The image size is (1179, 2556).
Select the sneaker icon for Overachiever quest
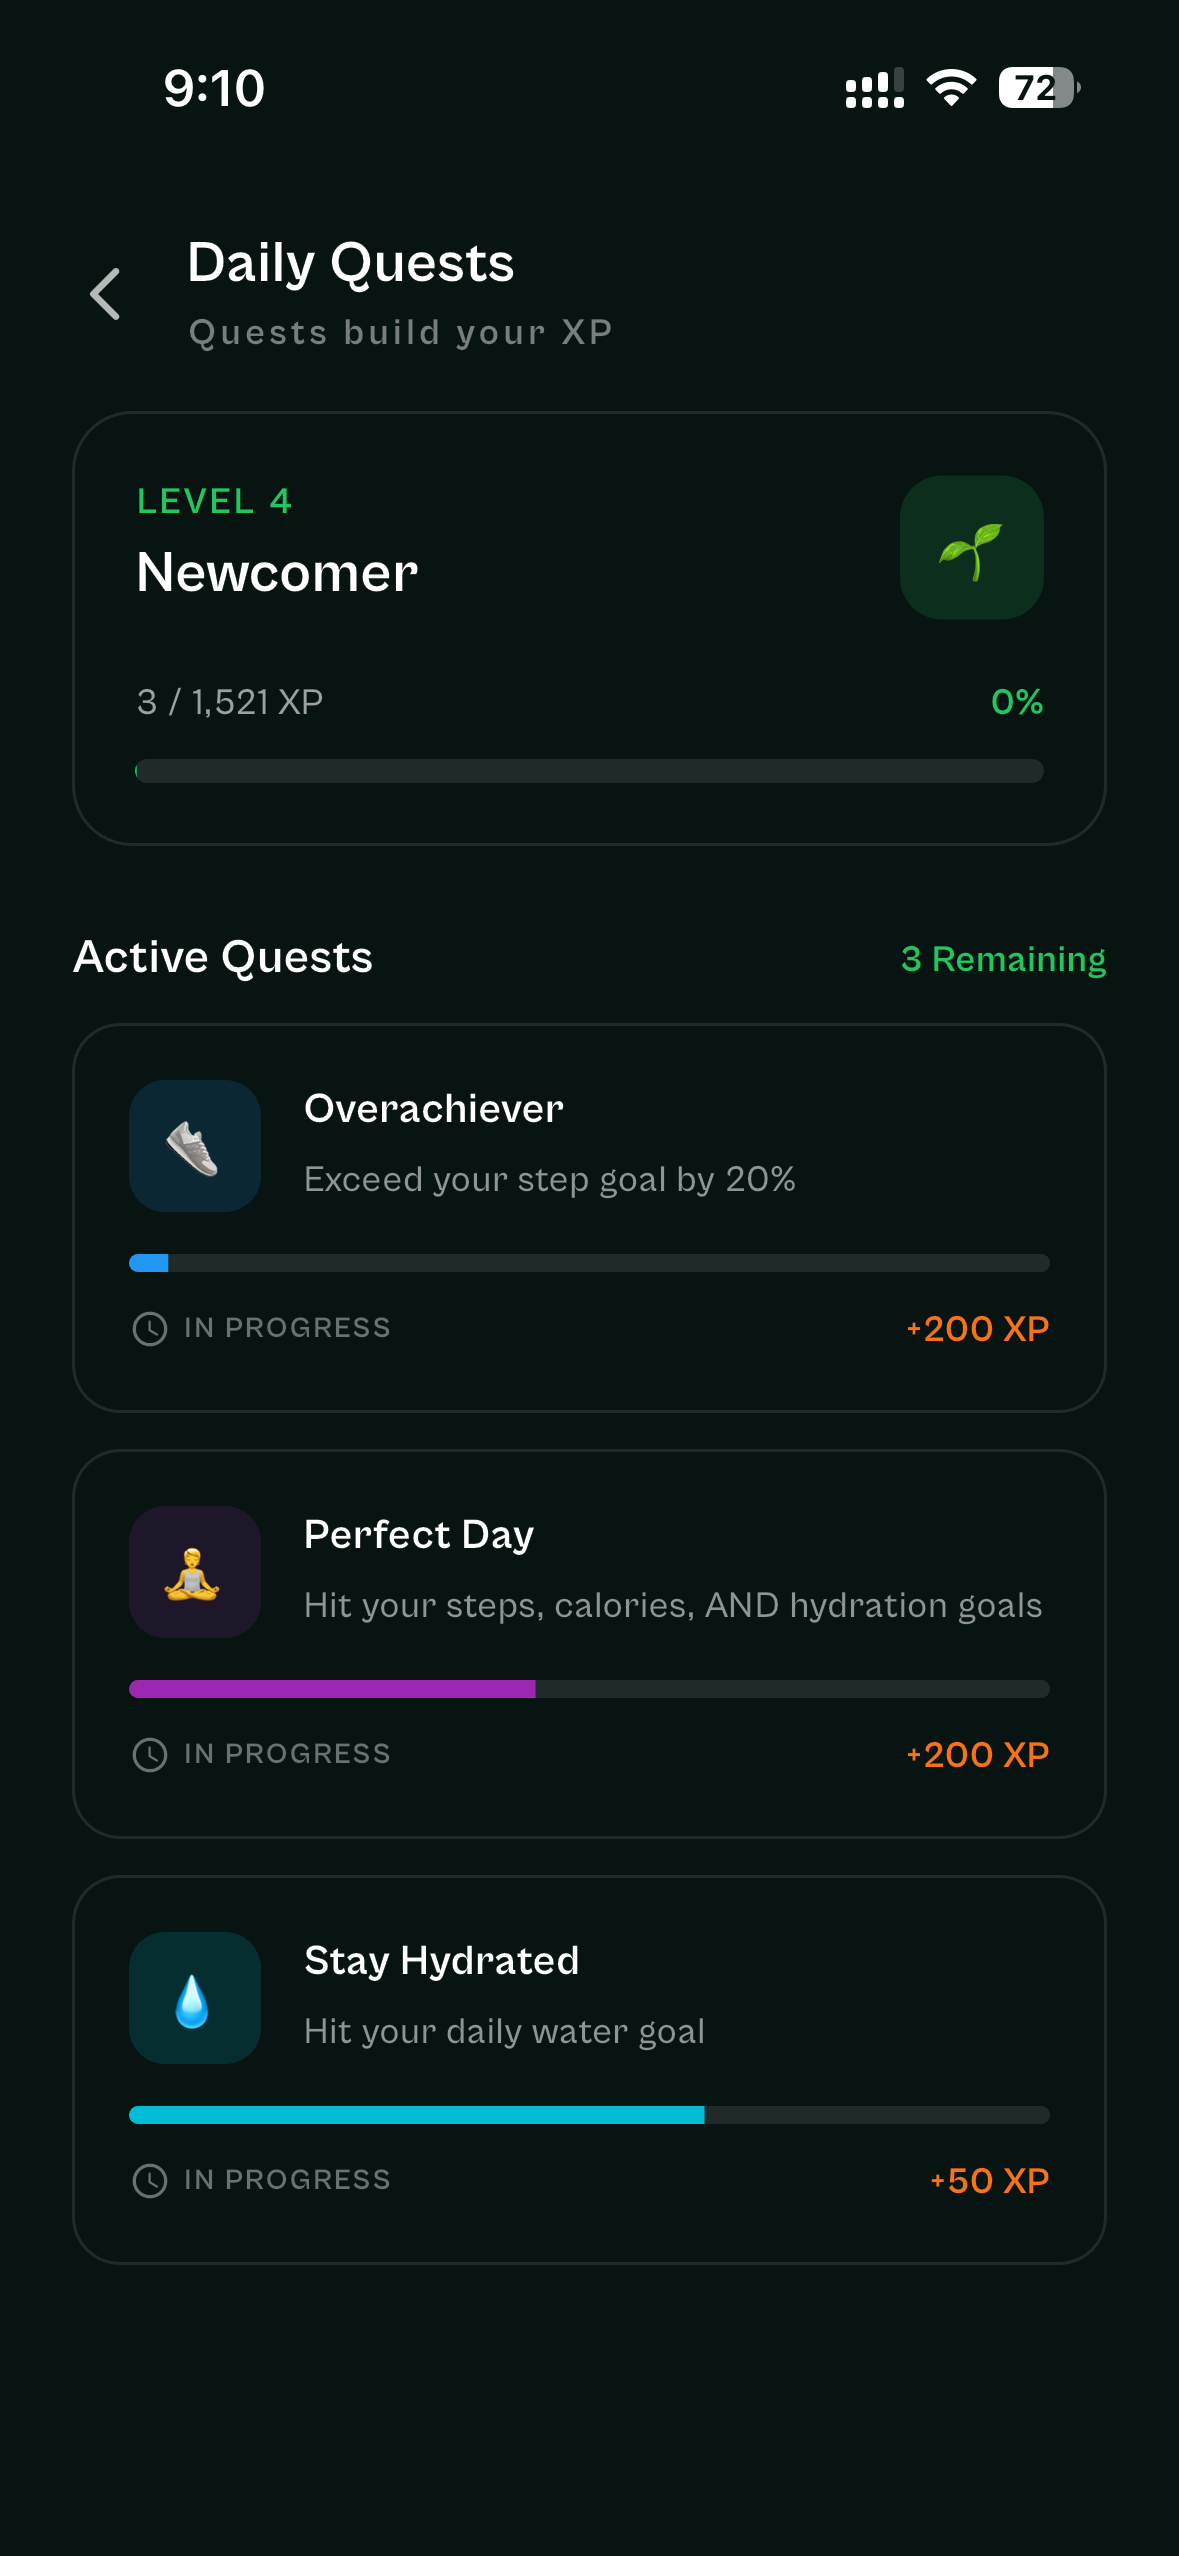194,1146
